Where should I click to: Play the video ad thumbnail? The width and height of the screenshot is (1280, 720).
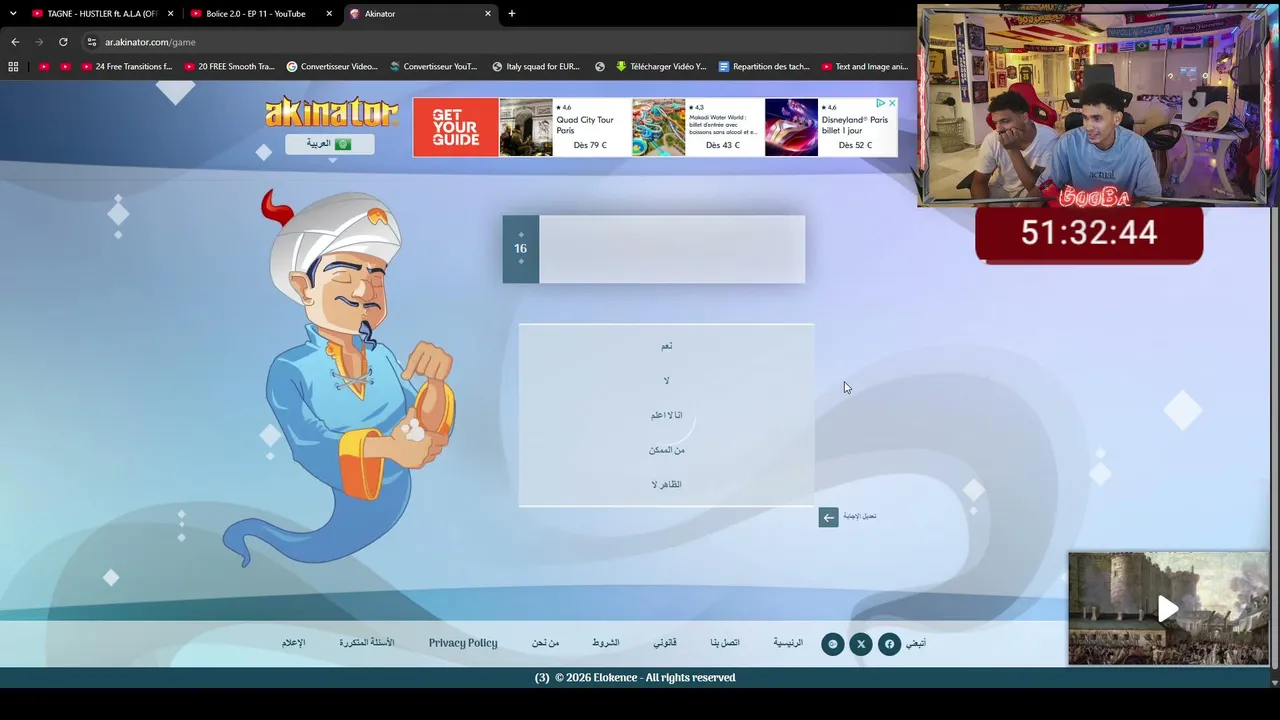(1168, 608)
